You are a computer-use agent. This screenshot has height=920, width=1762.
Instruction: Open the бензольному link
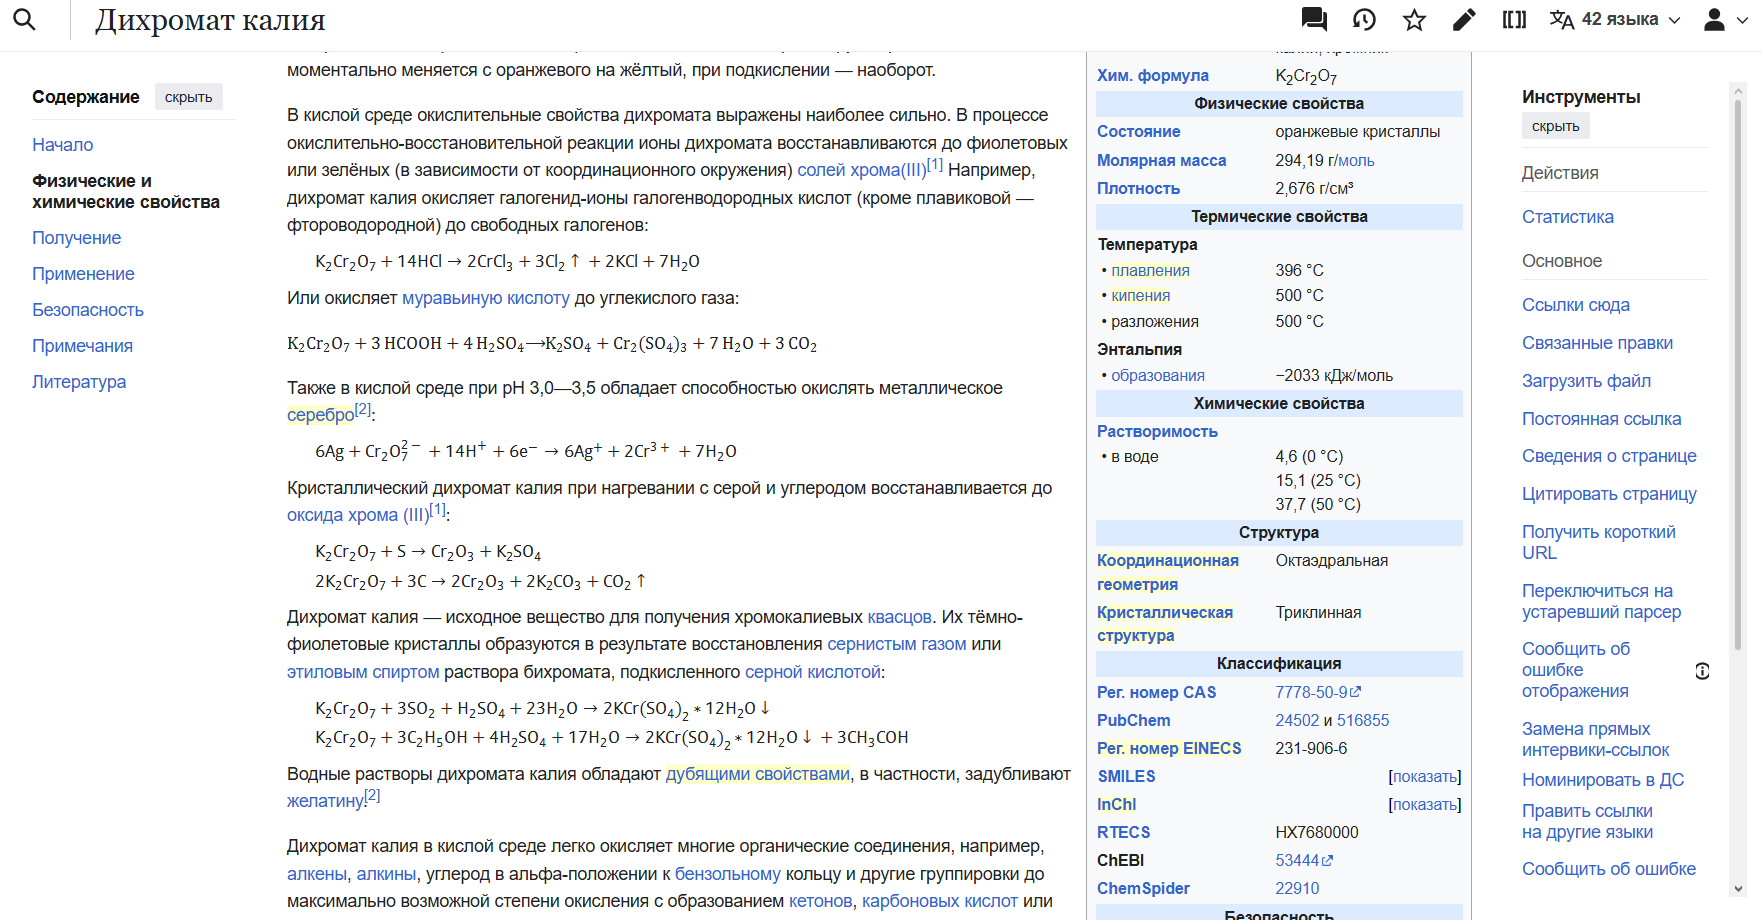point(728,874)
